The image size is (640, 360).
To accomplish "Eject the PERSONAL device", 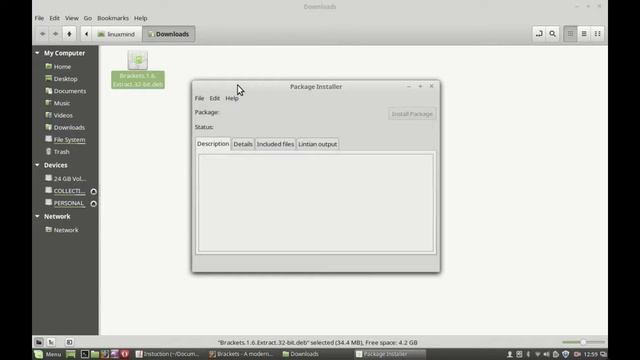I will (93, 204).
